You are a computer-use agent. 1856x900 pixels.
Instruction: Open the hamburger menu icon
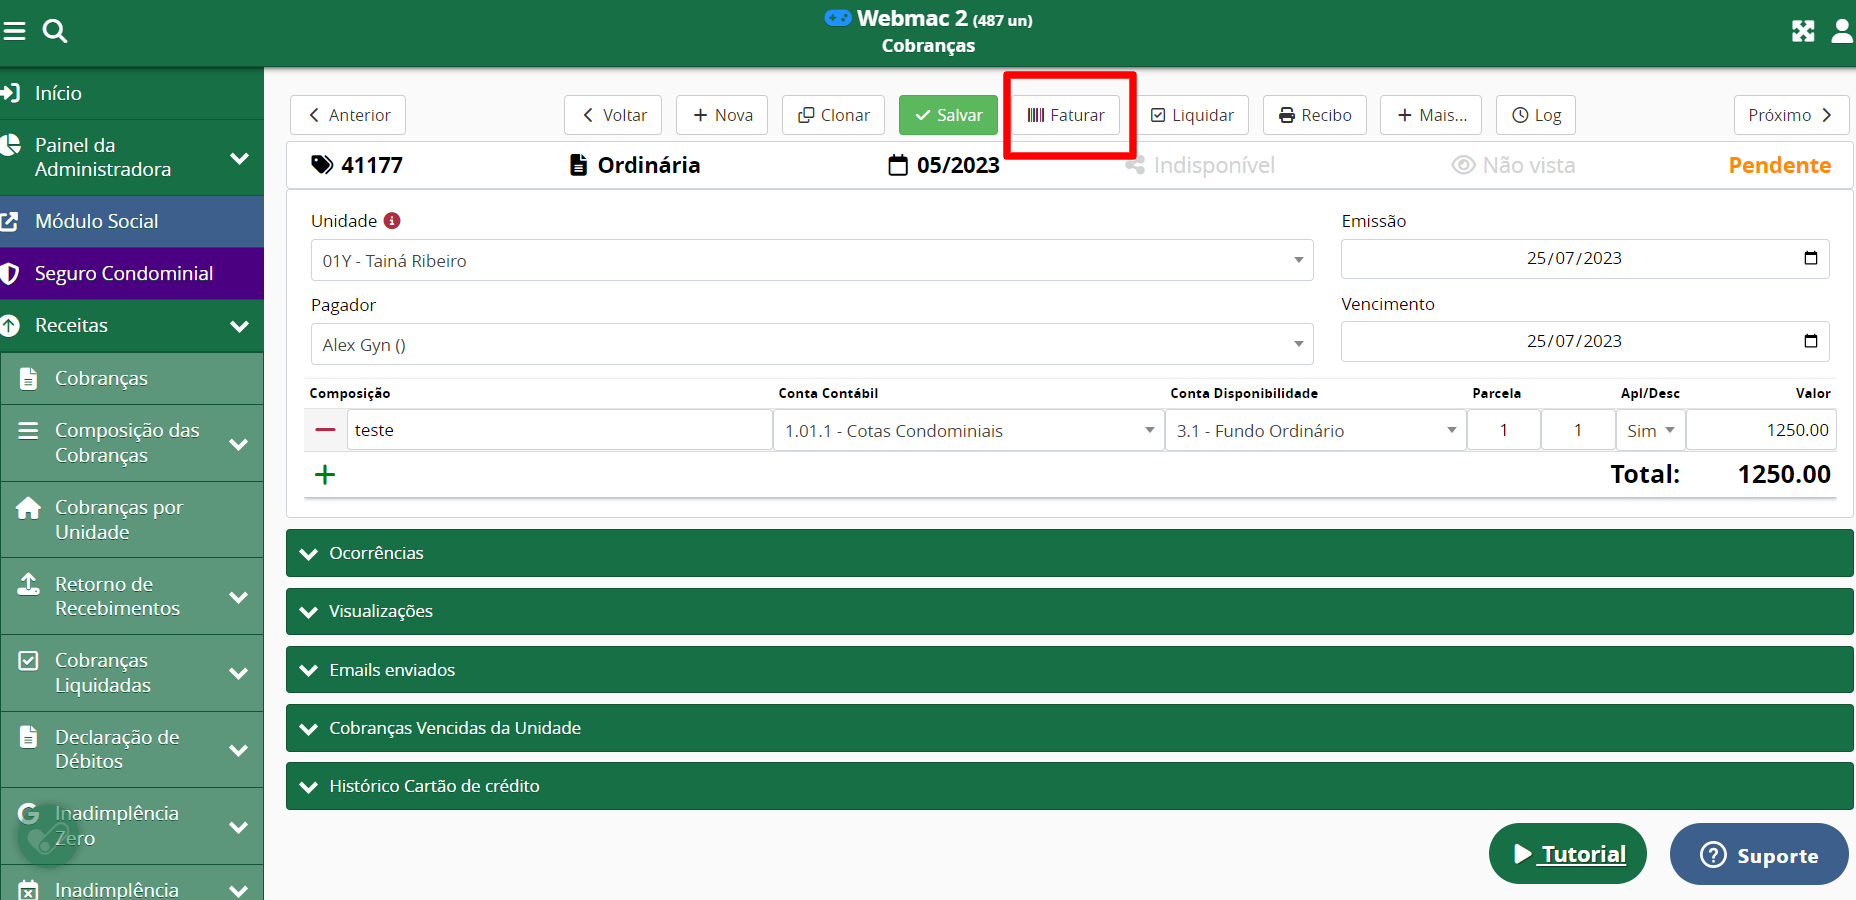tap(14, 32)
